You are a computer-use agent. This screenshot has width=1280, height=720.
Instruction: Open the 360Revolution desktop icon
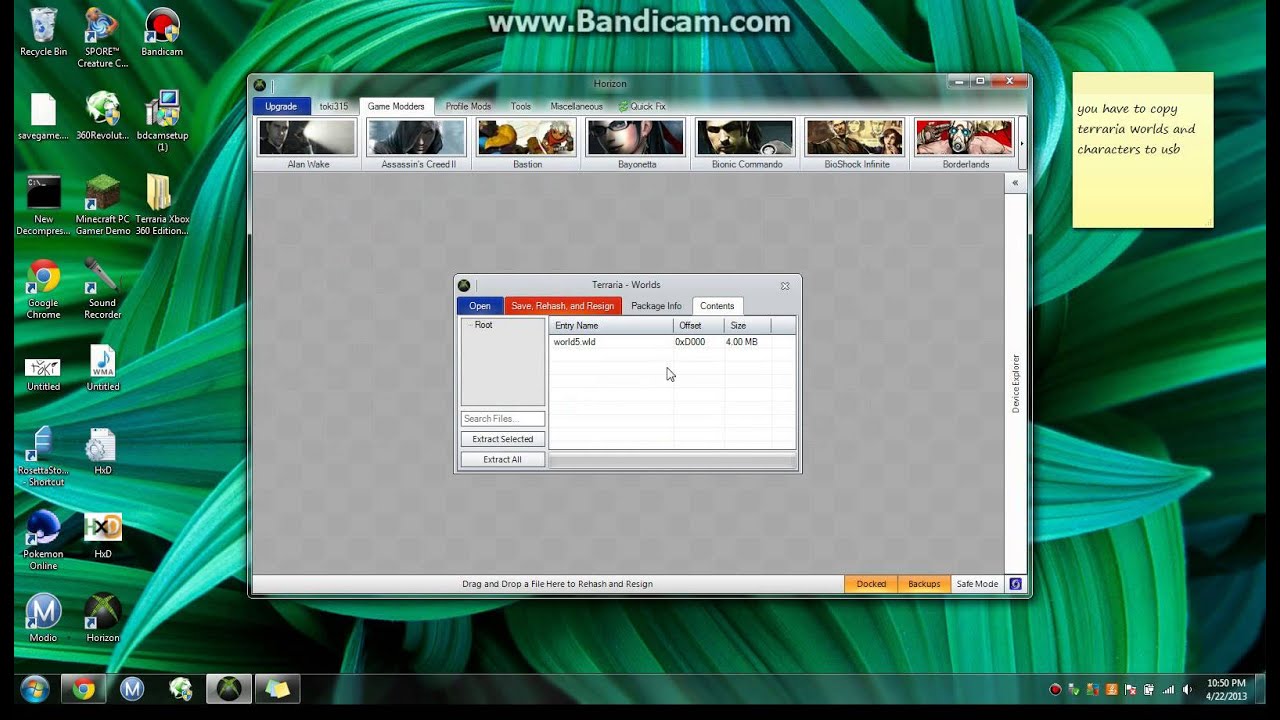pyautogui.click(x=102, y=117)
